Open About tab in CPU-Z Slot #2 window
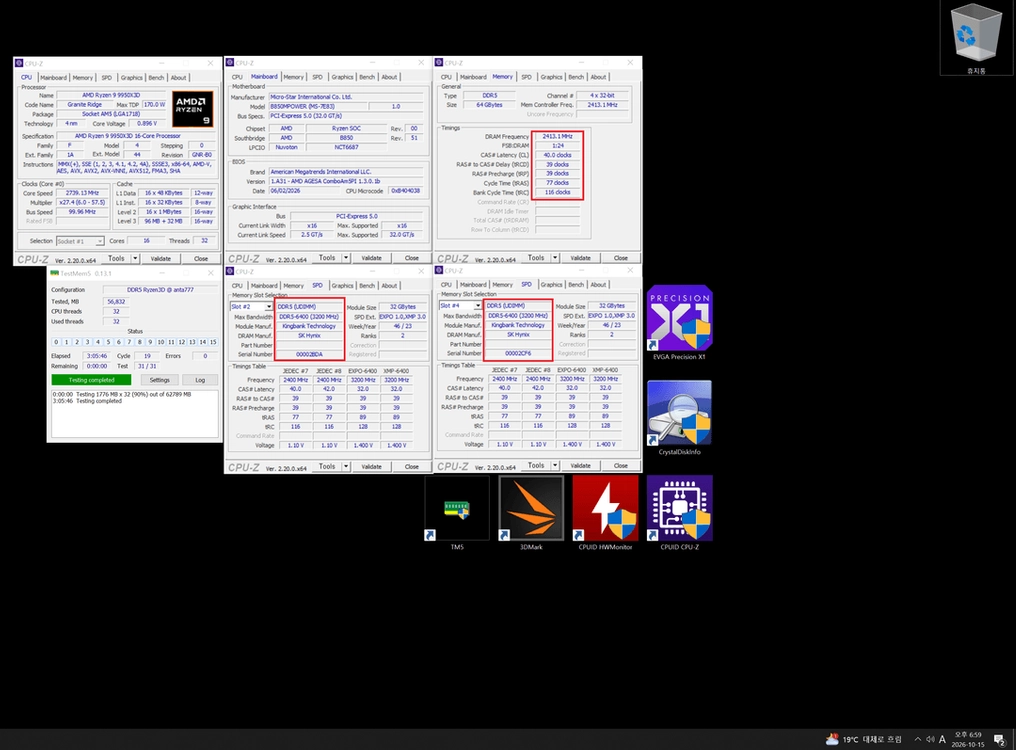Image resolution: width=1016 pixels, height=750 pixels. (x=389, y=286)
